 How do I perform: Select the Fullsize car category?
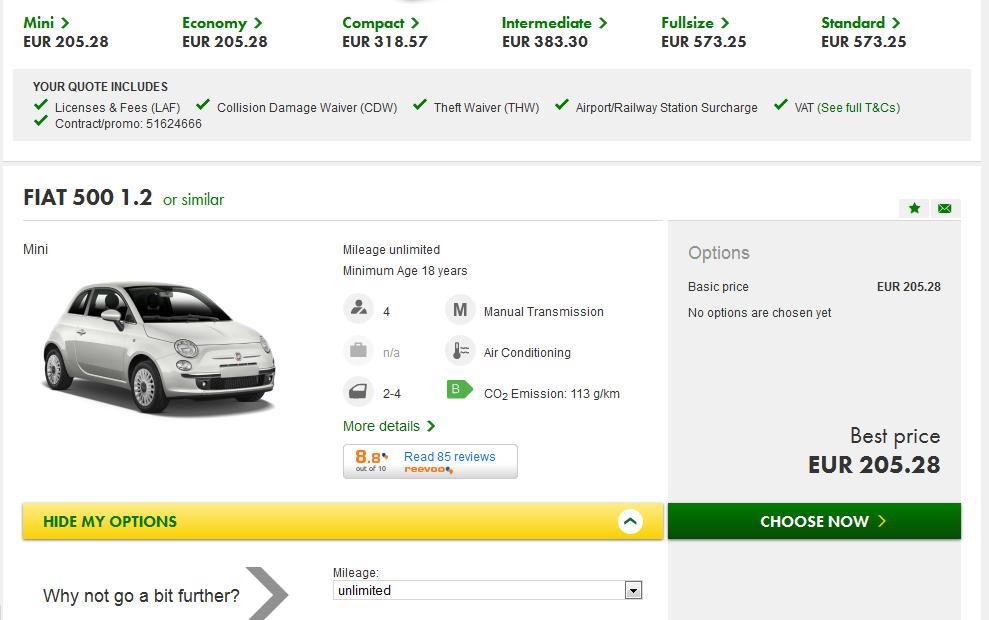point(695,23)
